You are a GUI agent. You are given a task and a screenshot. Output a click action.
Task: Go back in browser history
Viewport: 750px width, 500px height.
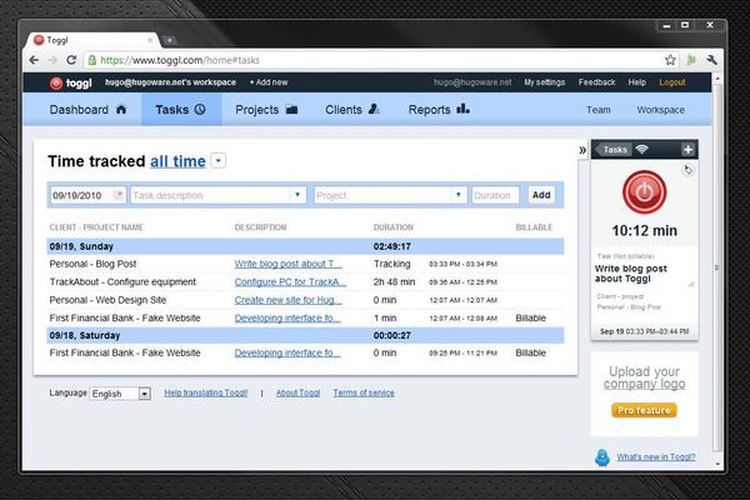tap(34, 60)
